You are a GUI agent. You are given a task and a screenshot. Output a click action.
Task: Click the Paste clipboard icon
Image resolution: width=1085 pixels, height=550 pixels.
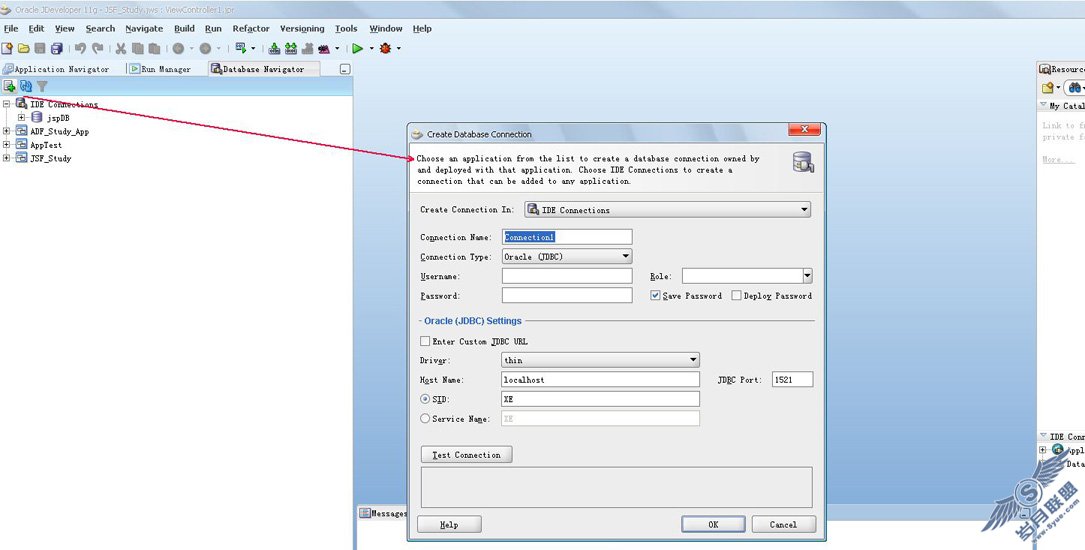coord(154,48)
